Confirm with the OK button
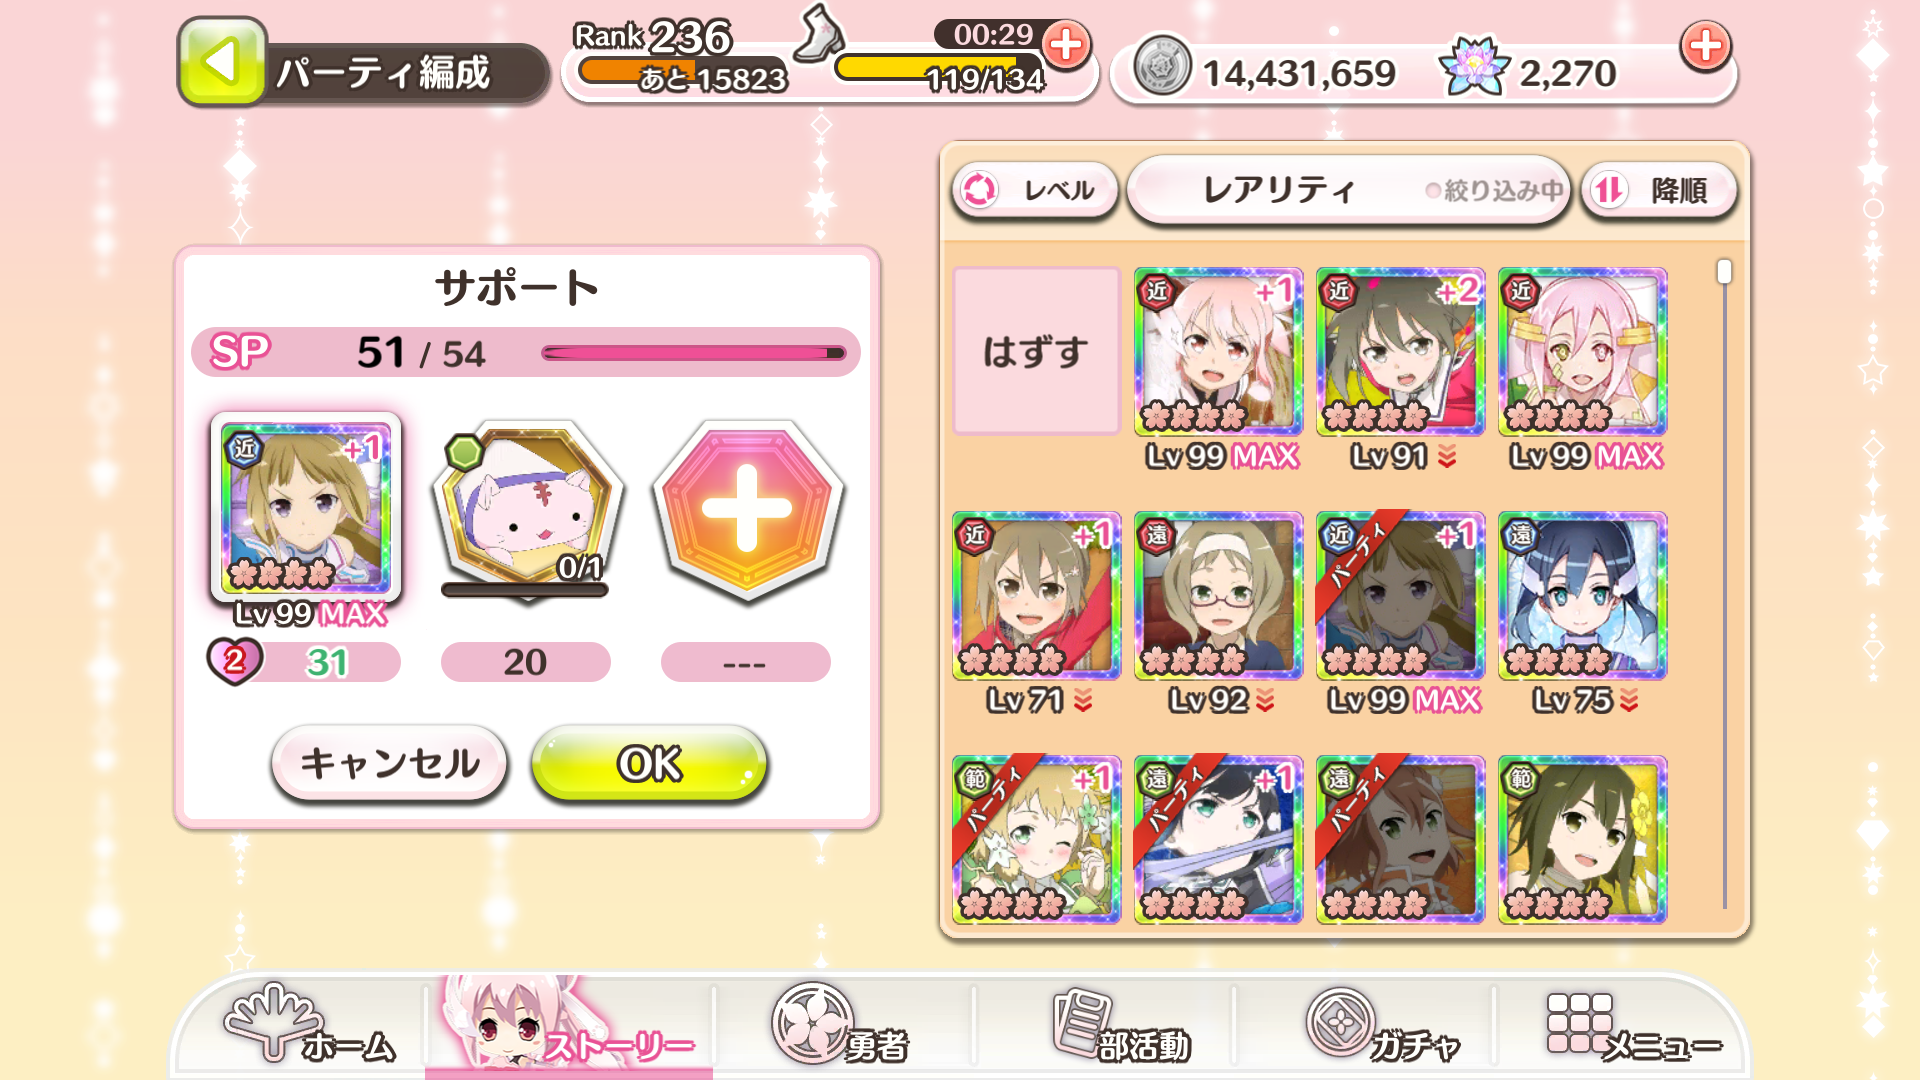Screen dimensions: 1920x1080 [x=649, y=763]
